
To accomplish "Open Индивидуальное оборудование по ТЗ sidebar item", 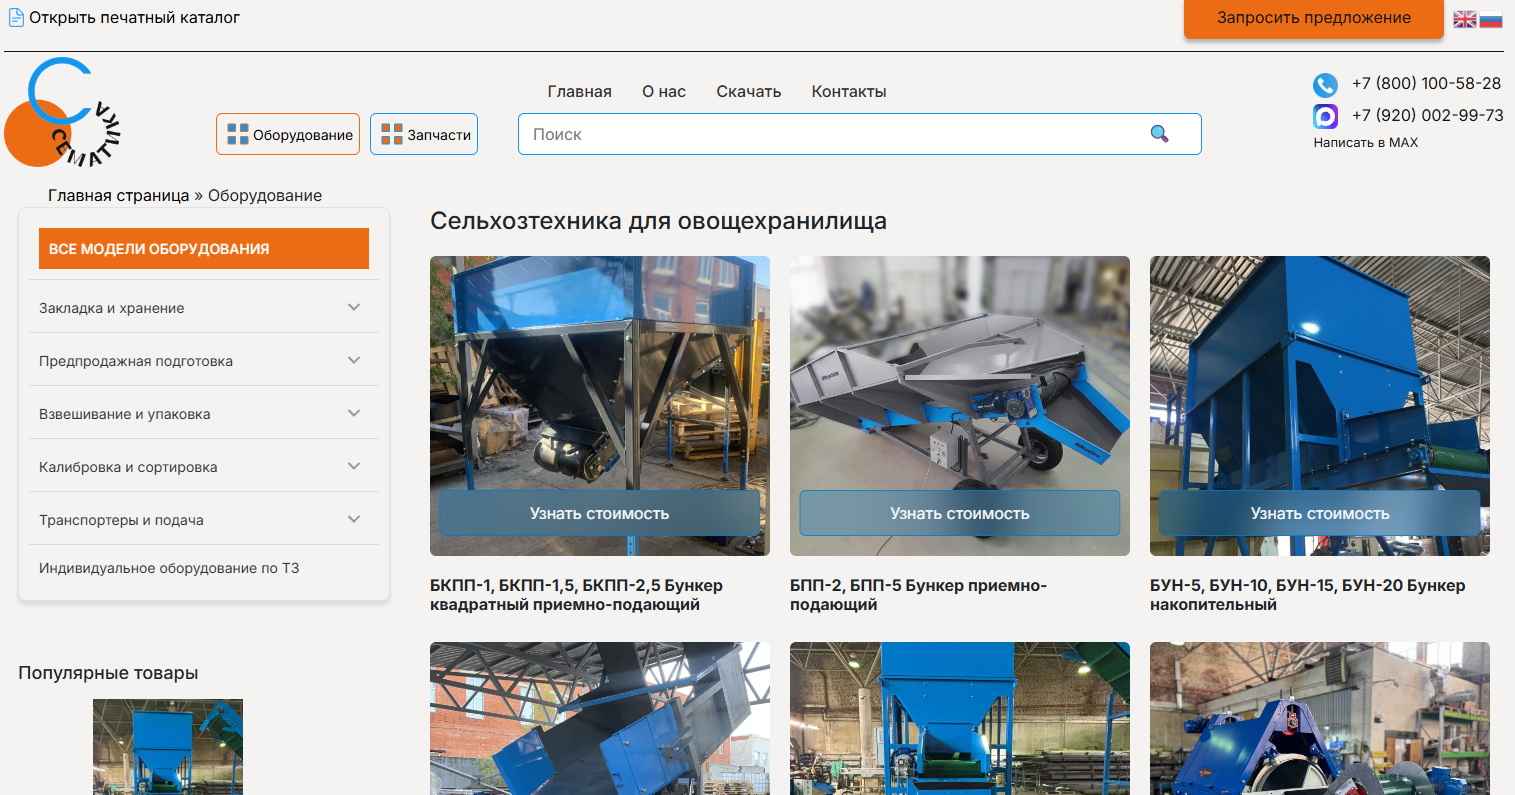I will coord(169,568).
